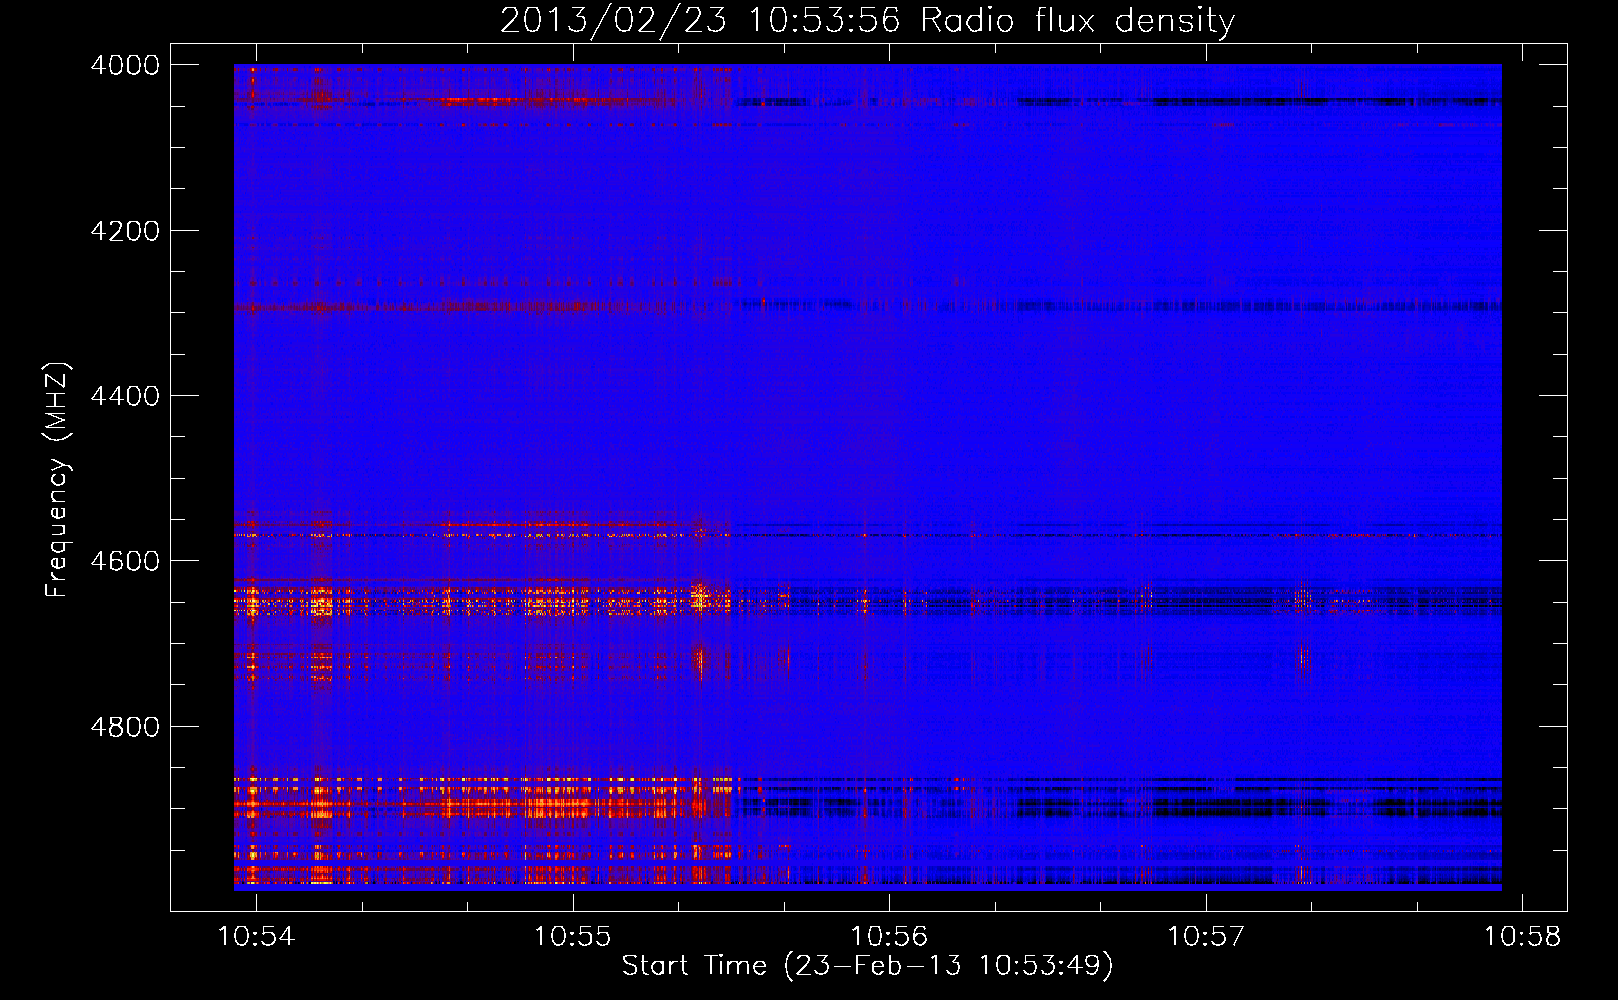Click the "Frequency (MHZ)" axis label
This screenshot has height=1000, width=1618.
57,479
